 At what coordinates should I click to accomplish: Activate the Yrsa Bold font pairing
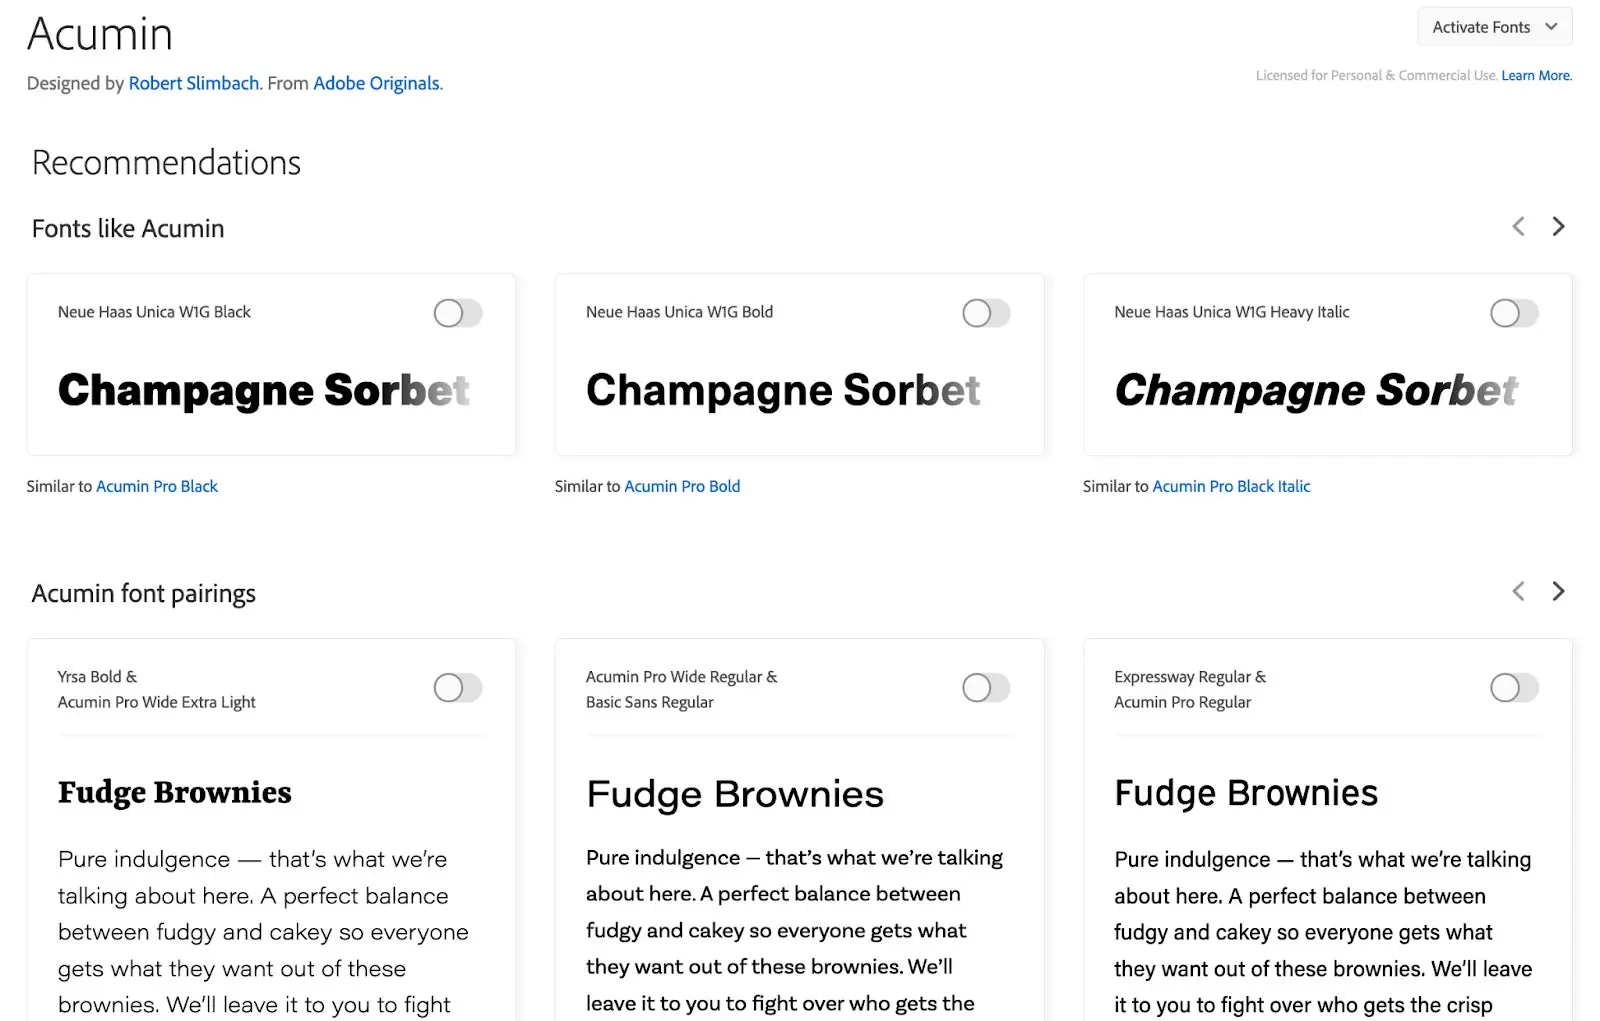457,688
